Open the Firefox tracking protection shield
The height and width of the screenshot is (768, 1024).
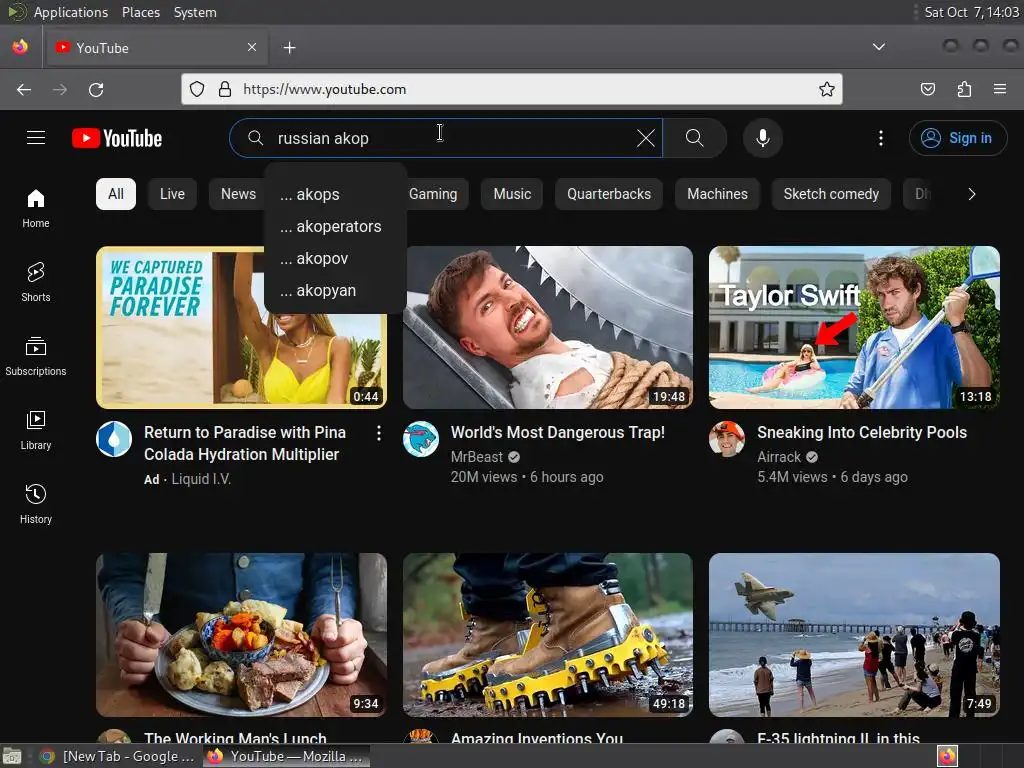pyautogui.click(x=197, y=89)
